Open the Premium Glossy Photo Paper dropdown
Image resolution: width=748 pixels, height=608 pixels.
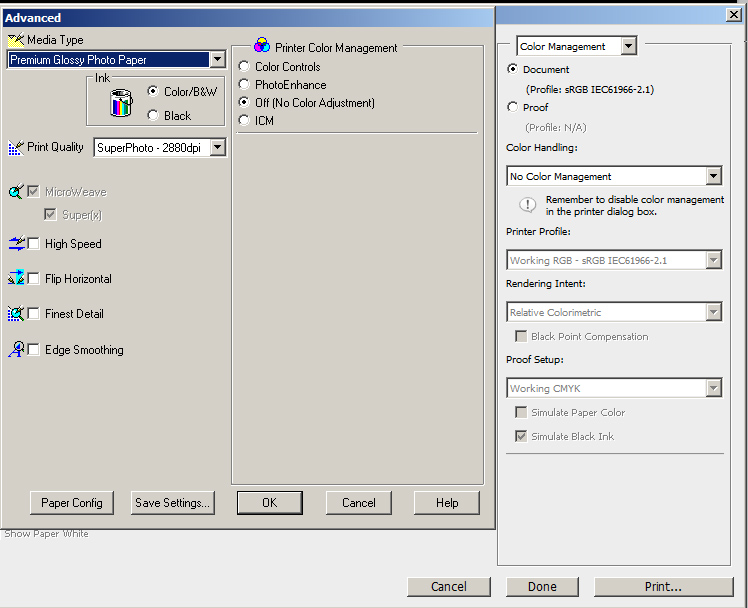click(x=217, y=60)
